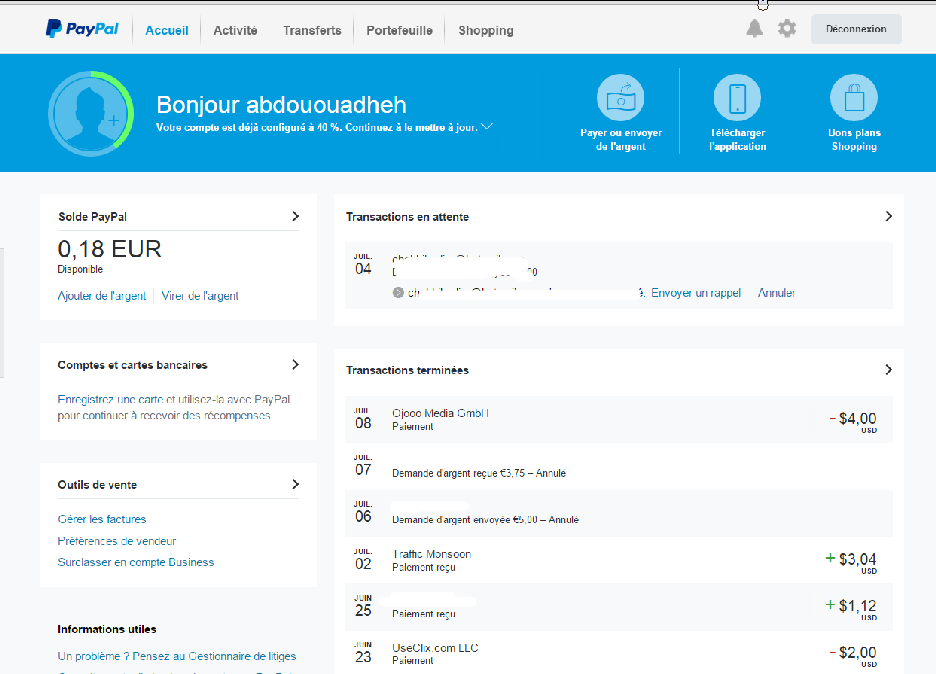
Task: Click the grey pending status icon
Action: (x=398, y=293)
